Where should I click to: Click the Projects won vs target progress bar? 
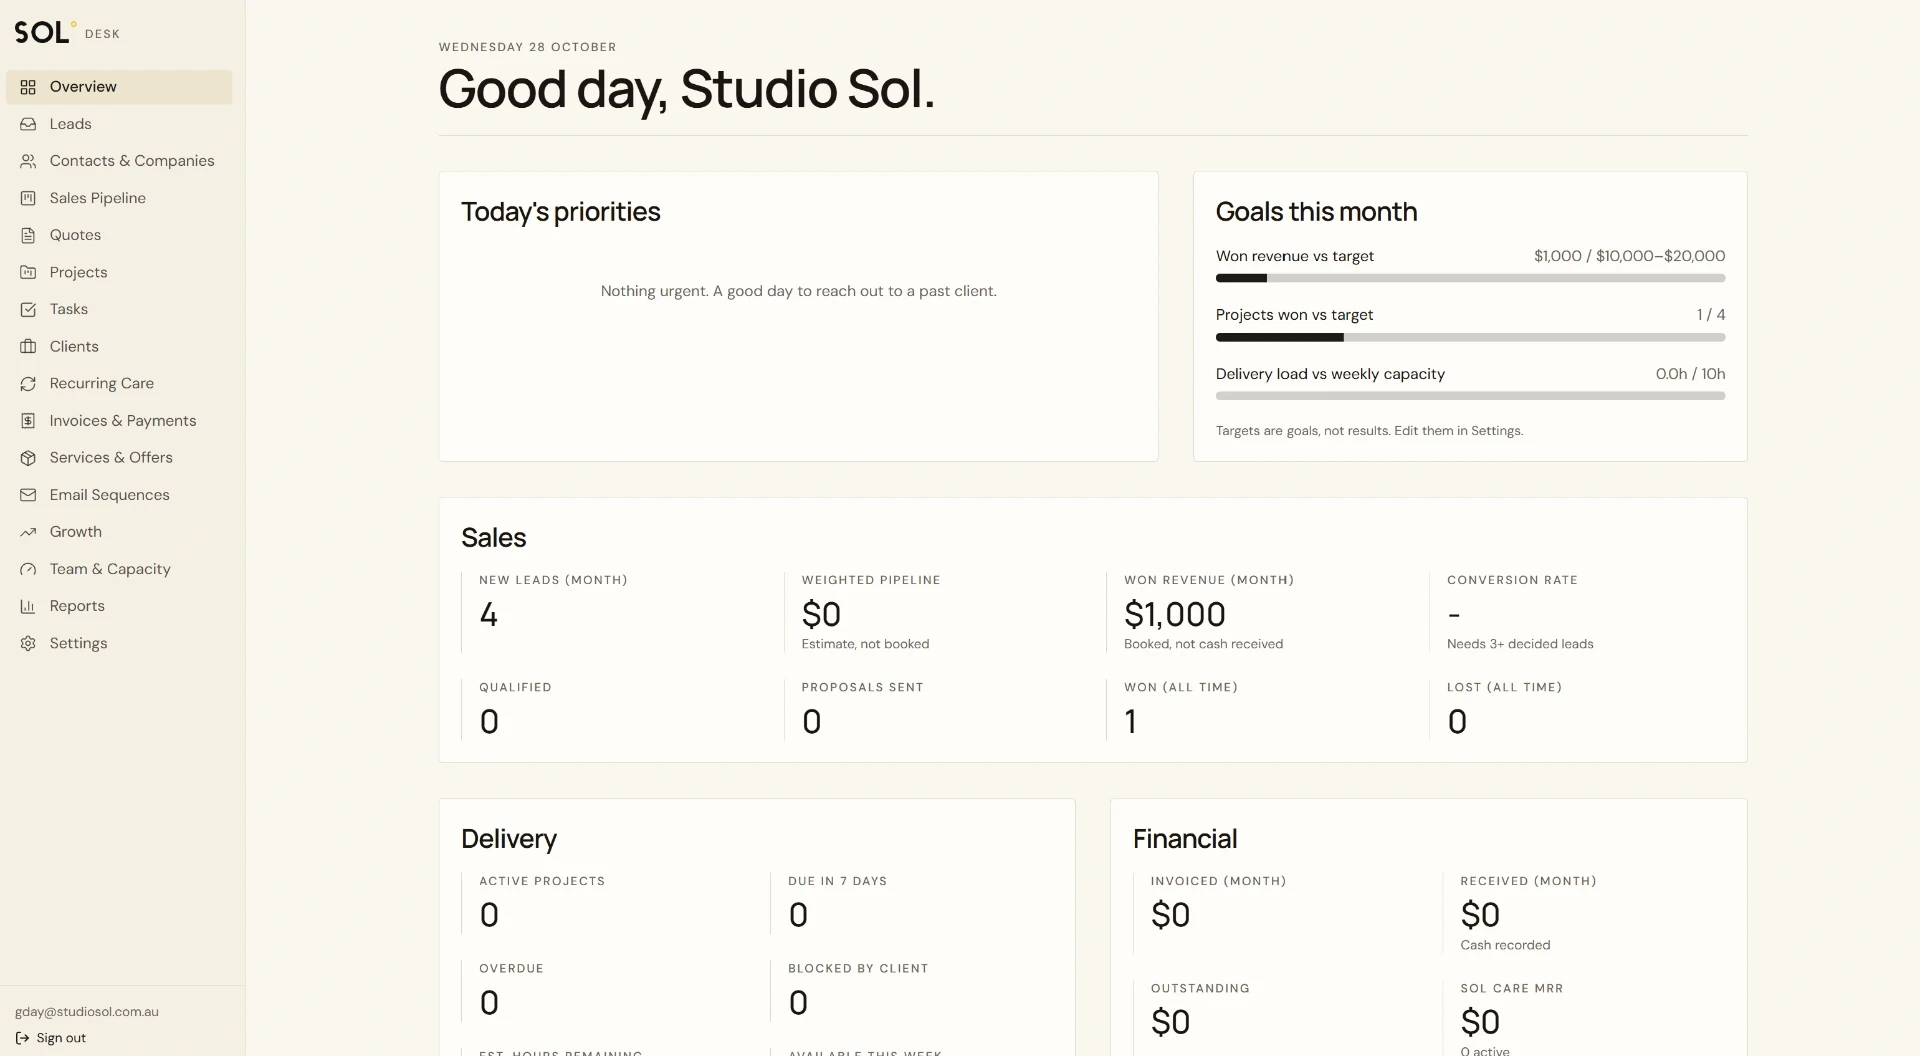(x=1470, y=337)
